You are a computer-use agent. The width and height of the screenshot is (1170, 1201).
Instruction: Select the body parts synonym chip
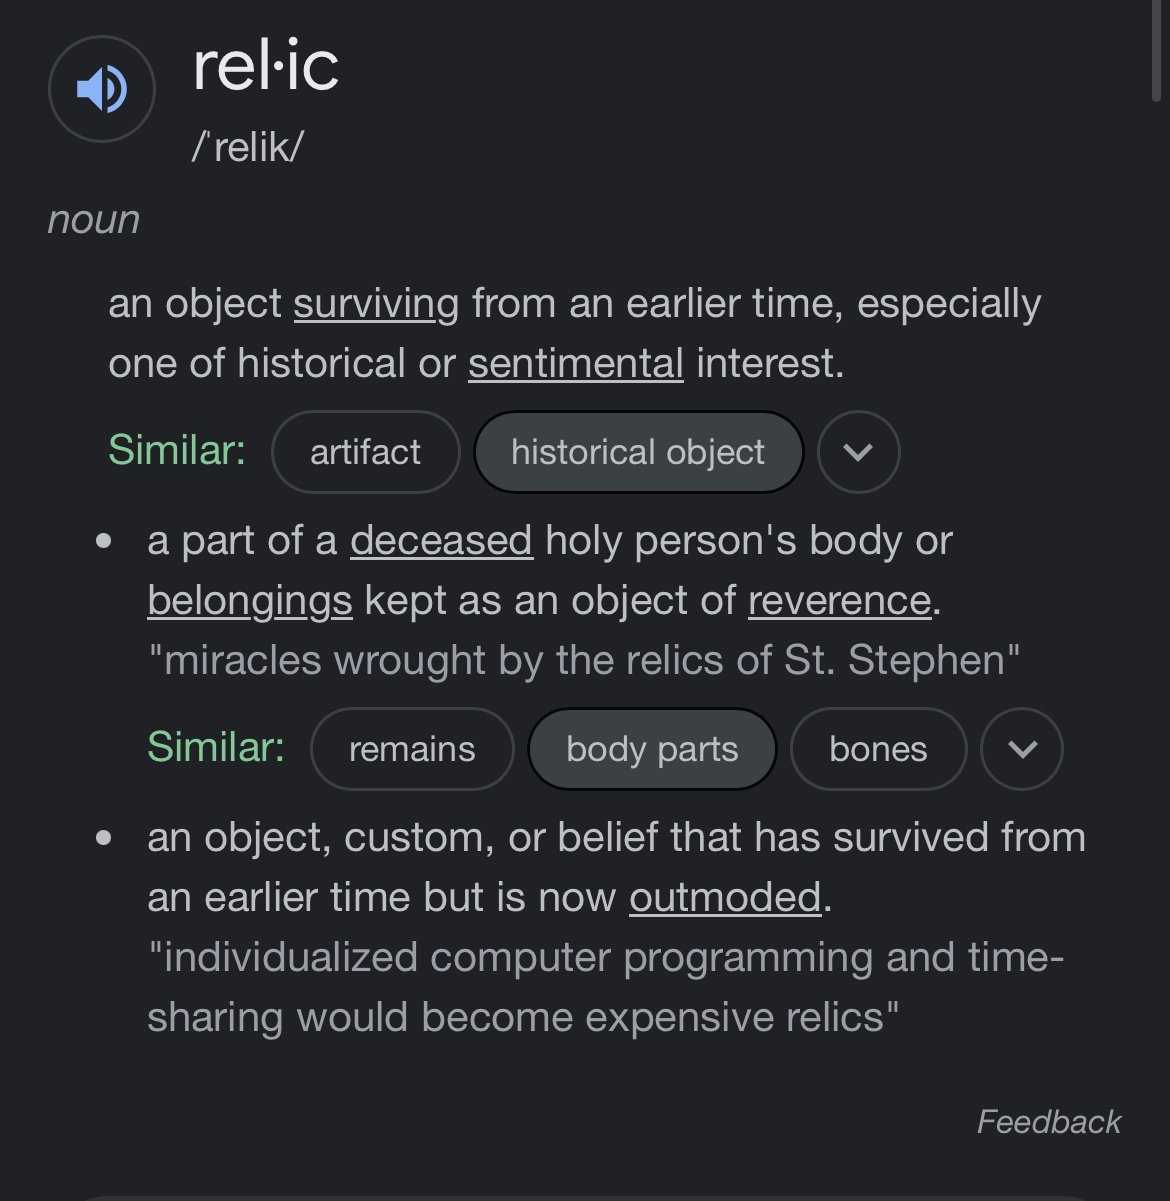pyautogui.click(x=652, y=749)
